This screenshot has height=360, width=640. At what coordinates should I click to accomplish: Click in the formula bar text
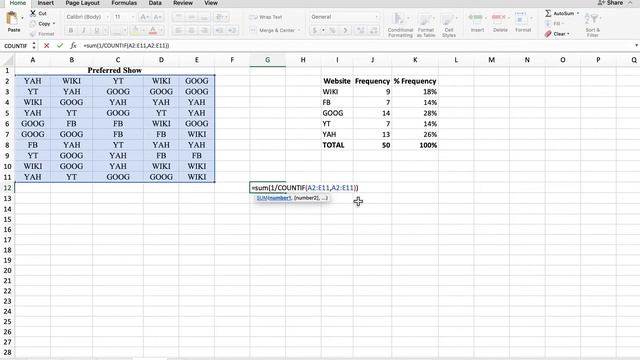point(126,46)
